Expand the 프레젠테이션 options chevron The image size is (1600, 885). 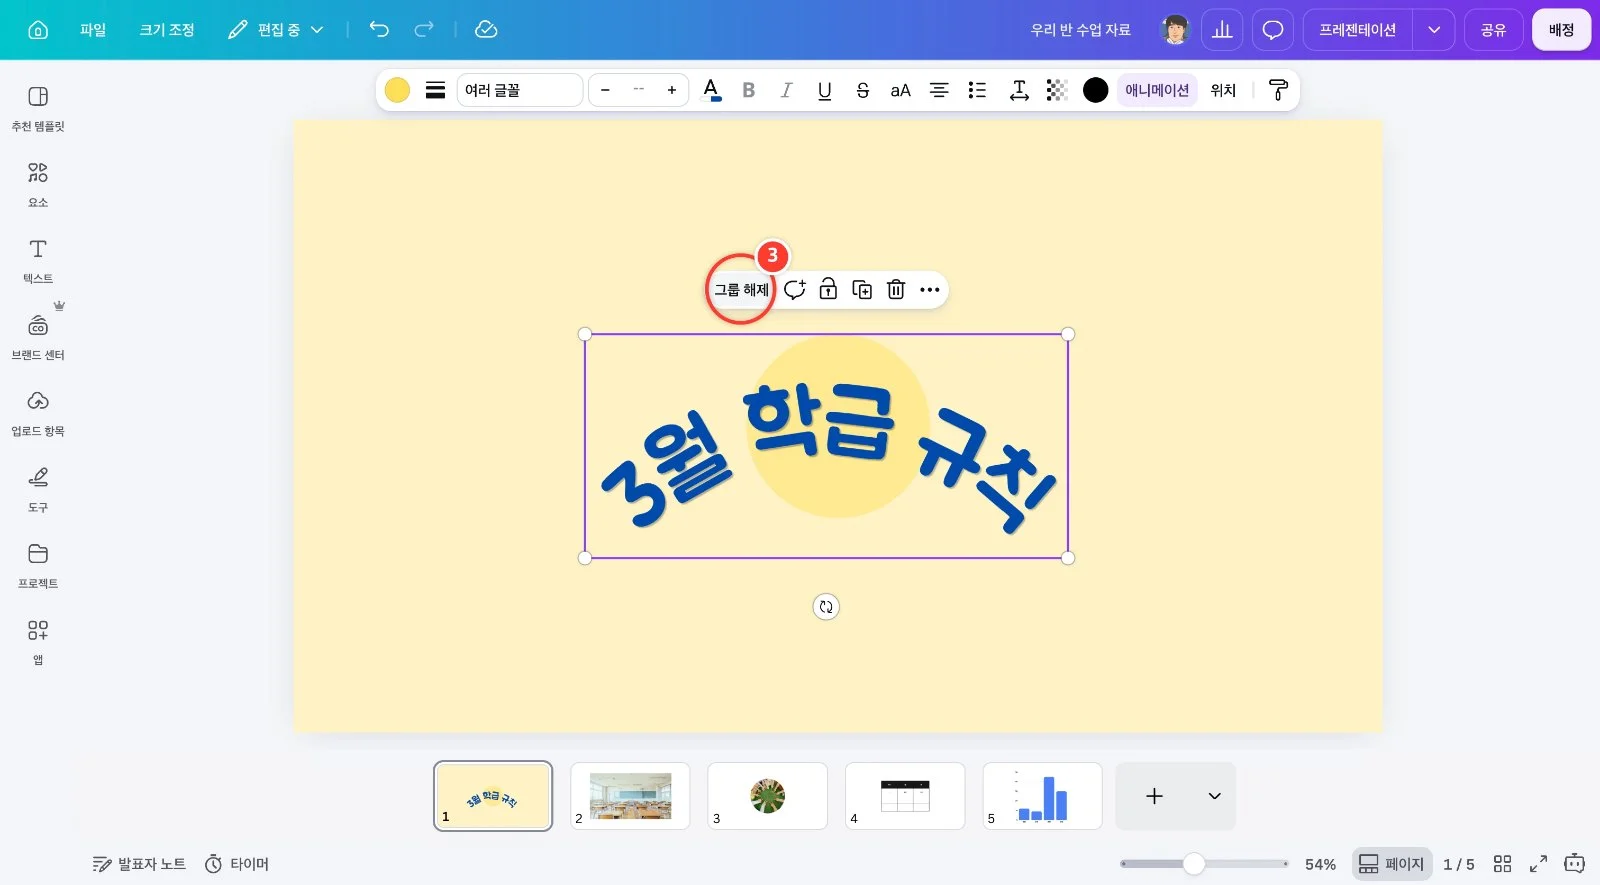tap(1434, 30)
